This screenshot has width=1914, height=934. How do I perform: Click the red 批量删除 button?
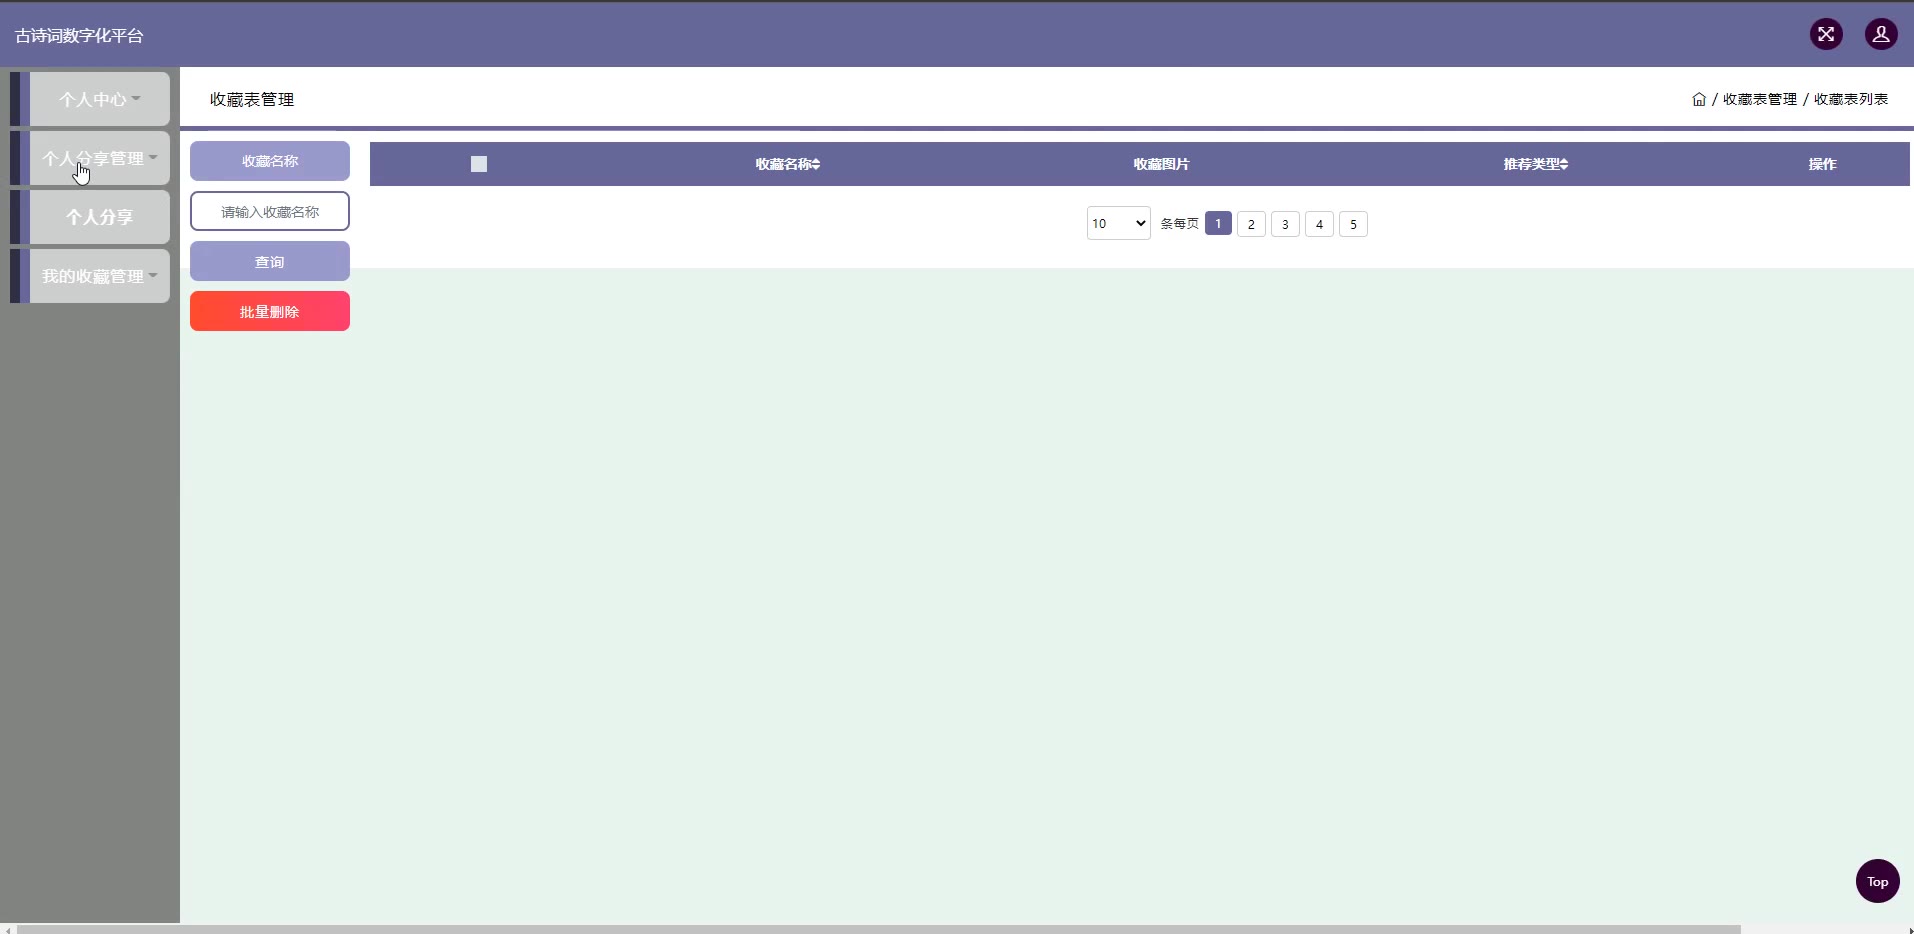coord(270,311)
